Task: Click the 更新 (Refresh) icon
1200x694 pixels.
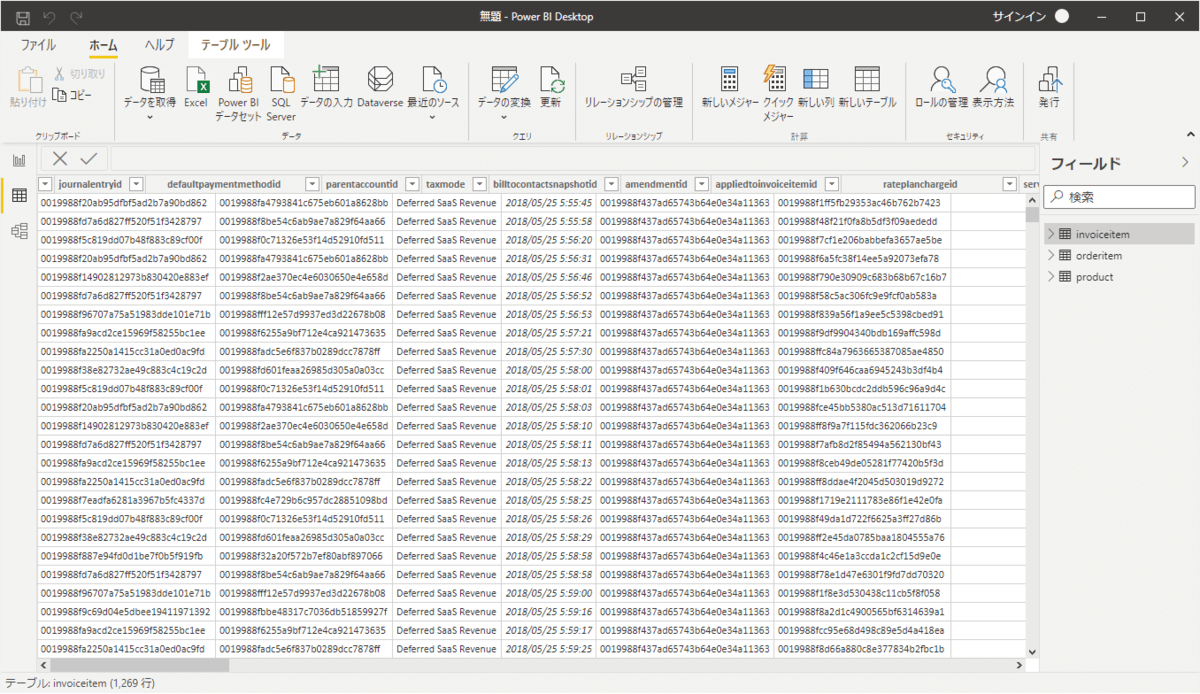Action: tap(551, 81)
